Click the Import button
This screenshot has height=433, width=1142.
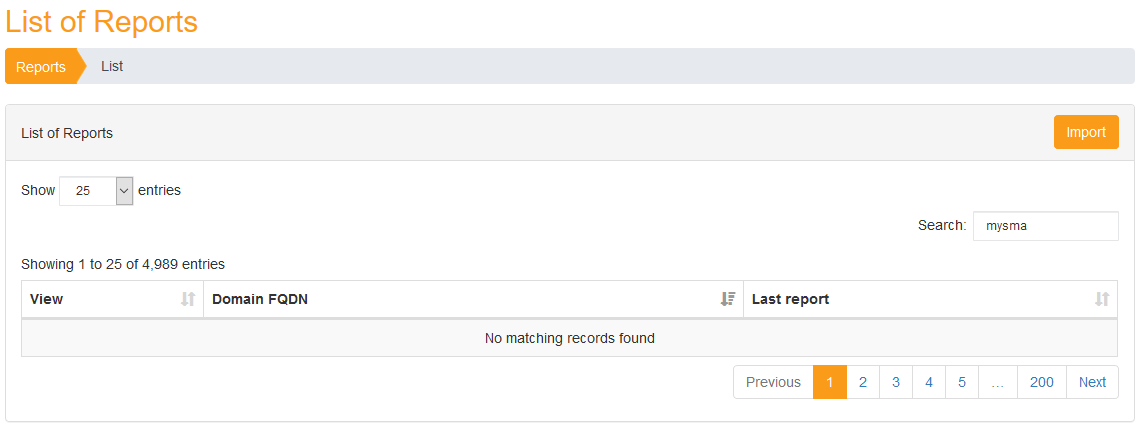point(1086,132)
